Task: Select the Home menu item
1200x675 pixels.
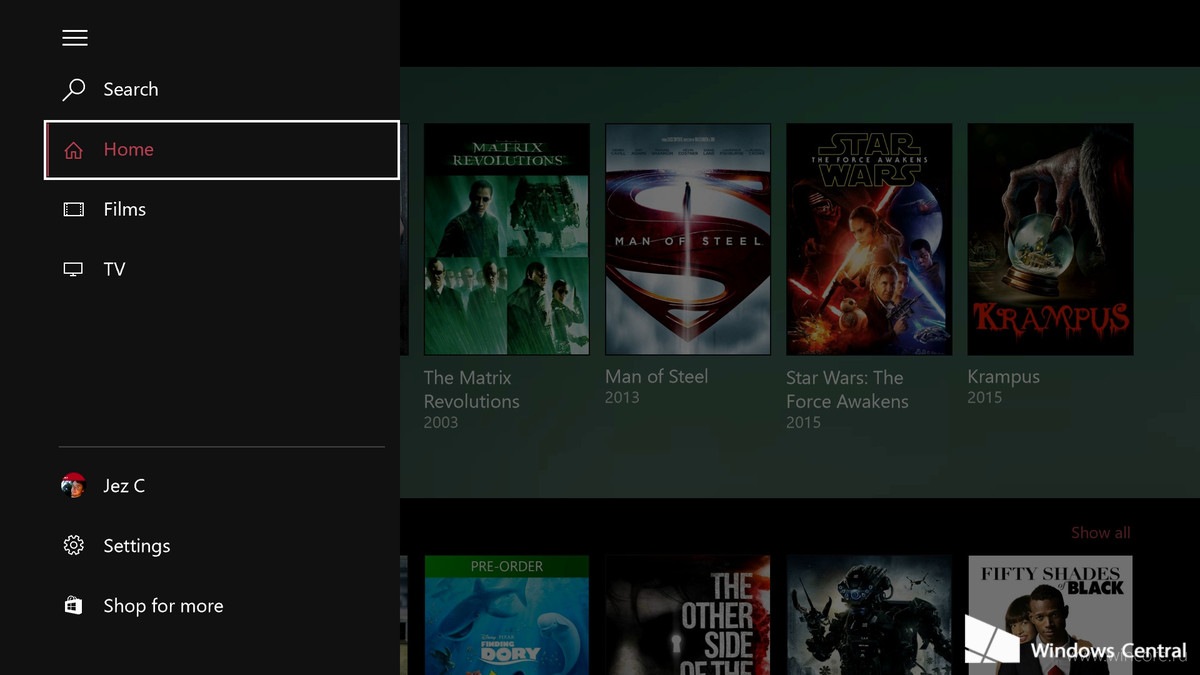Action: (222, 150)
